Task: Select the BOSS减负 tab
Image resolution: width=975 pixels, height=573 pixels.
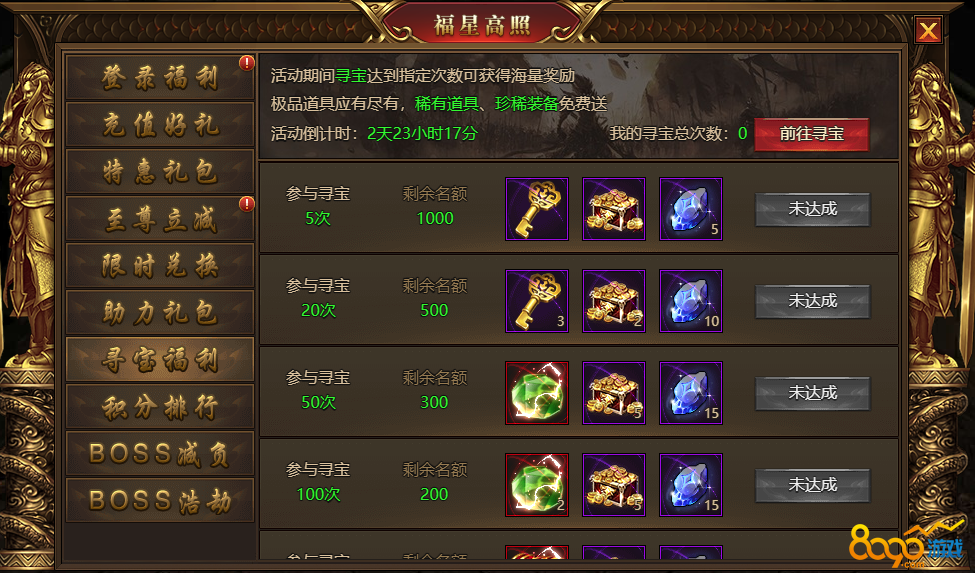Action: point(160,454)
